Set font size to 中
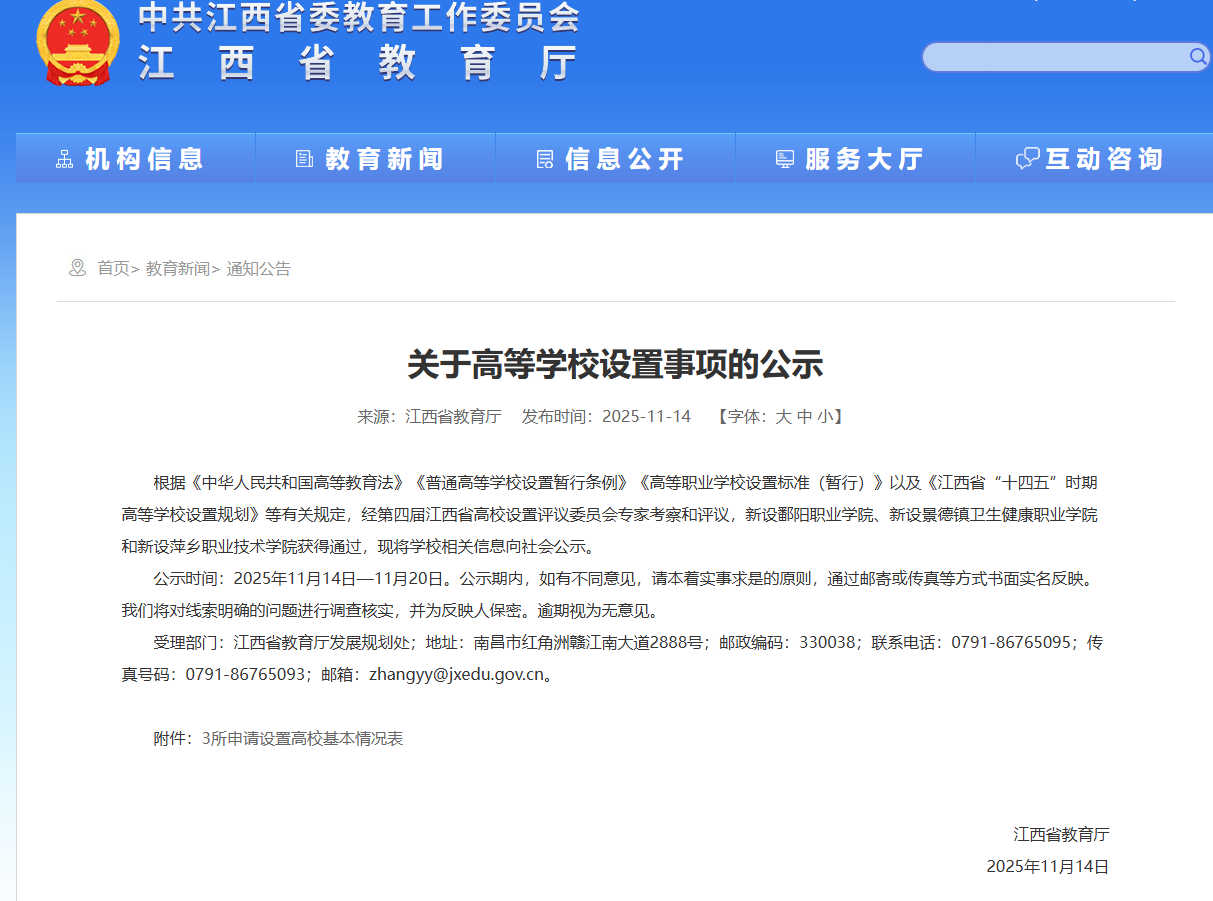Image resolution: width=1213 pixels, height=901 pixels. click(804, 416)
